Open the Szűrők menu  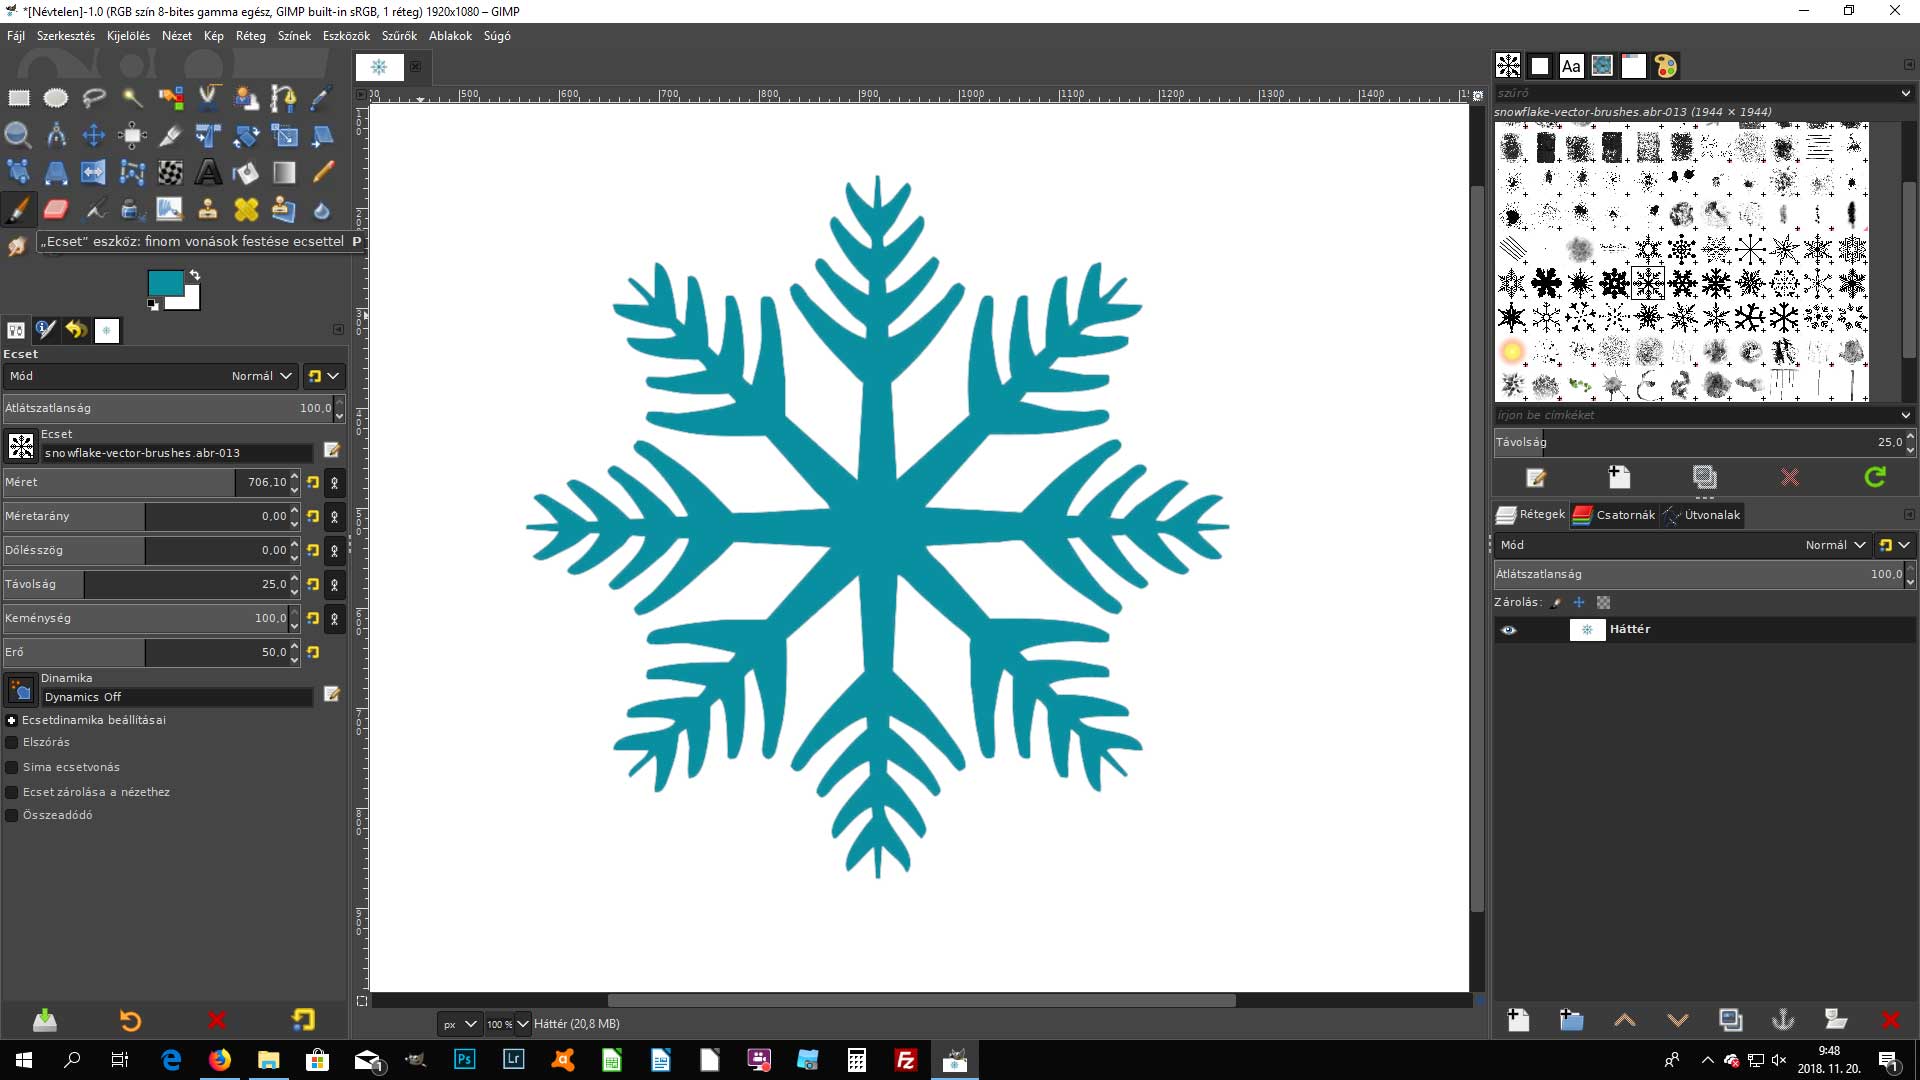tap(399, 36)
